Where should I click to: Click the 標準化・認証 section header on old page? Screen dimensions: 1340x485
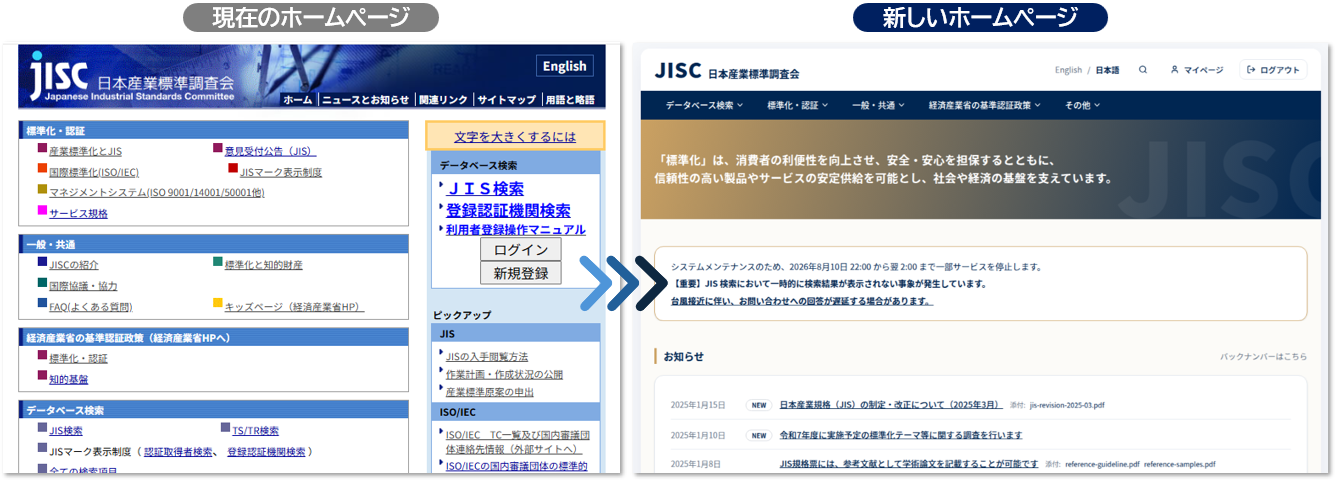click(x=213, y=130)
